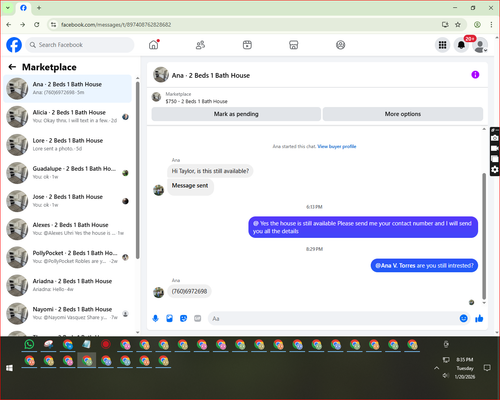This screenshot has width=500, height=400.
Task: Open the Groups icon in top navigation
Action: 340,45
